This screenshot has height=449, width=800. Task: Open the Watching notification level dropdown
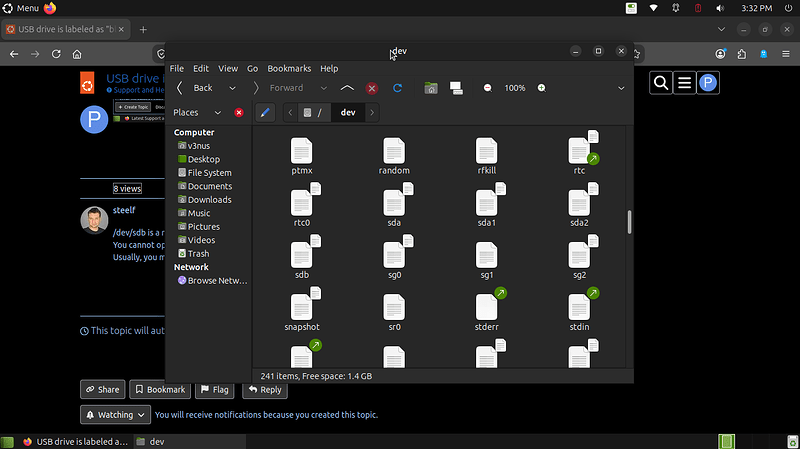click(115, 415)
